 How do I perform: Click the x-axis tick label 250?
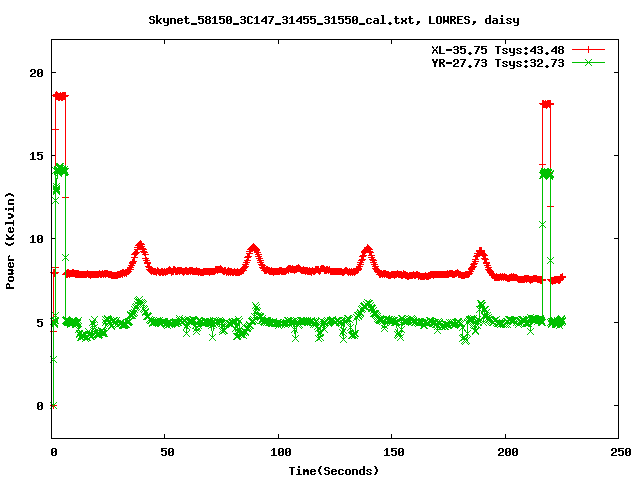pos(620,452)
